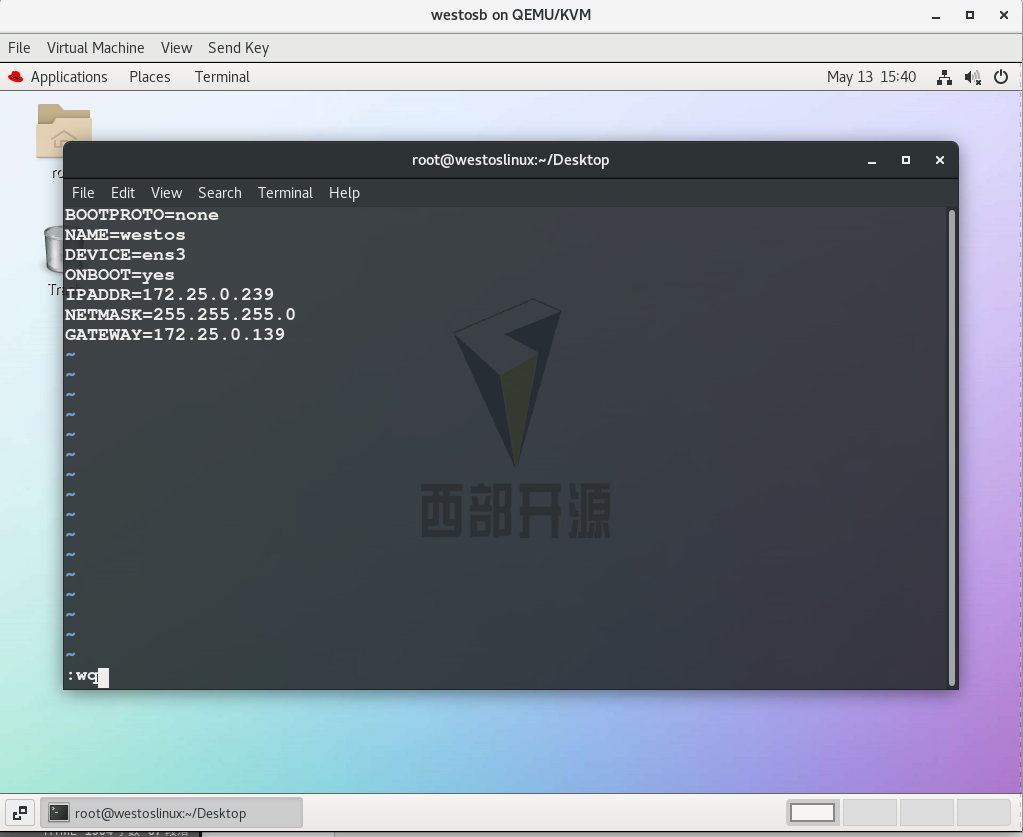Viewport: 1023px width, 837px height.
Task: Open View menu in terminal window
Action: point(166,193)
